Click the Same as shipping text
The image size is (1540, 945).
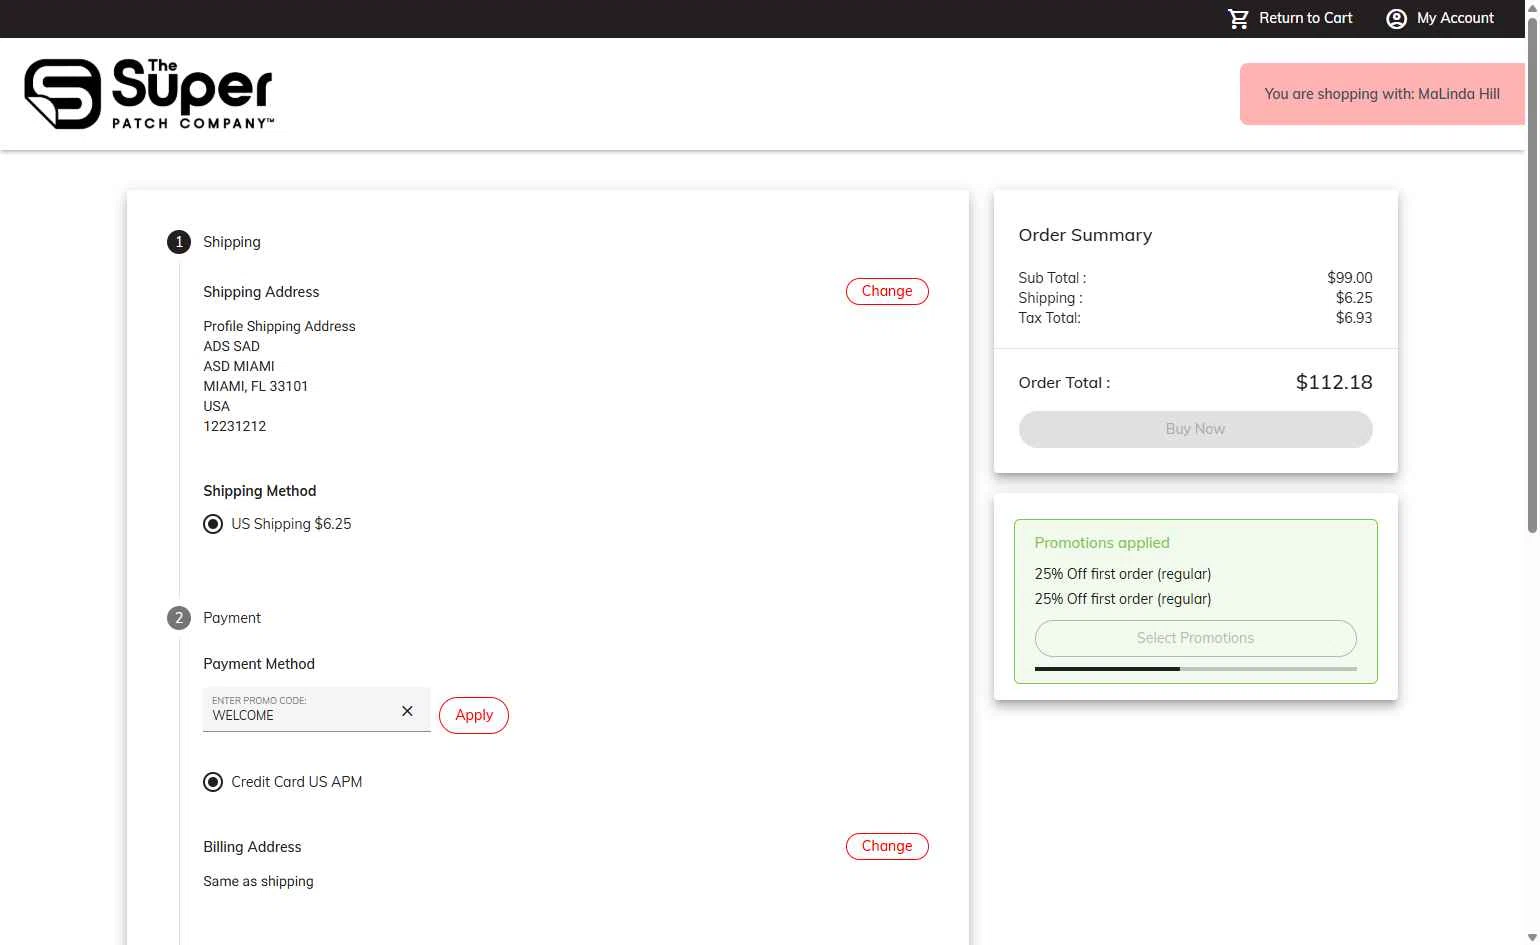click(258, 881)
